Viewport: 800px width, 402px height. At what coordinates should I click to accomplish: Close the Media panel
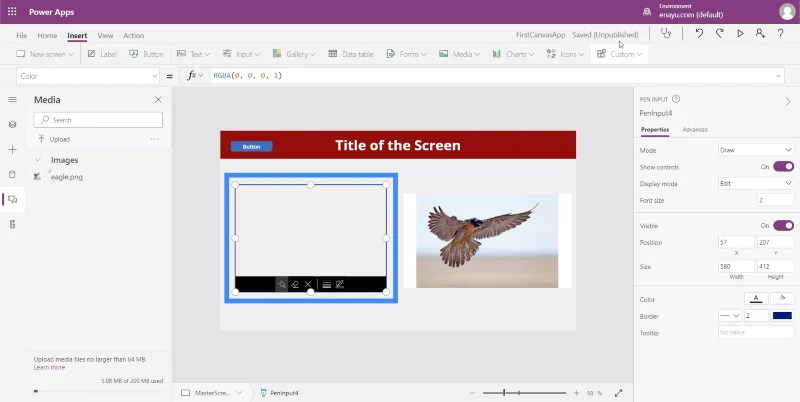[x=158, y=99]
